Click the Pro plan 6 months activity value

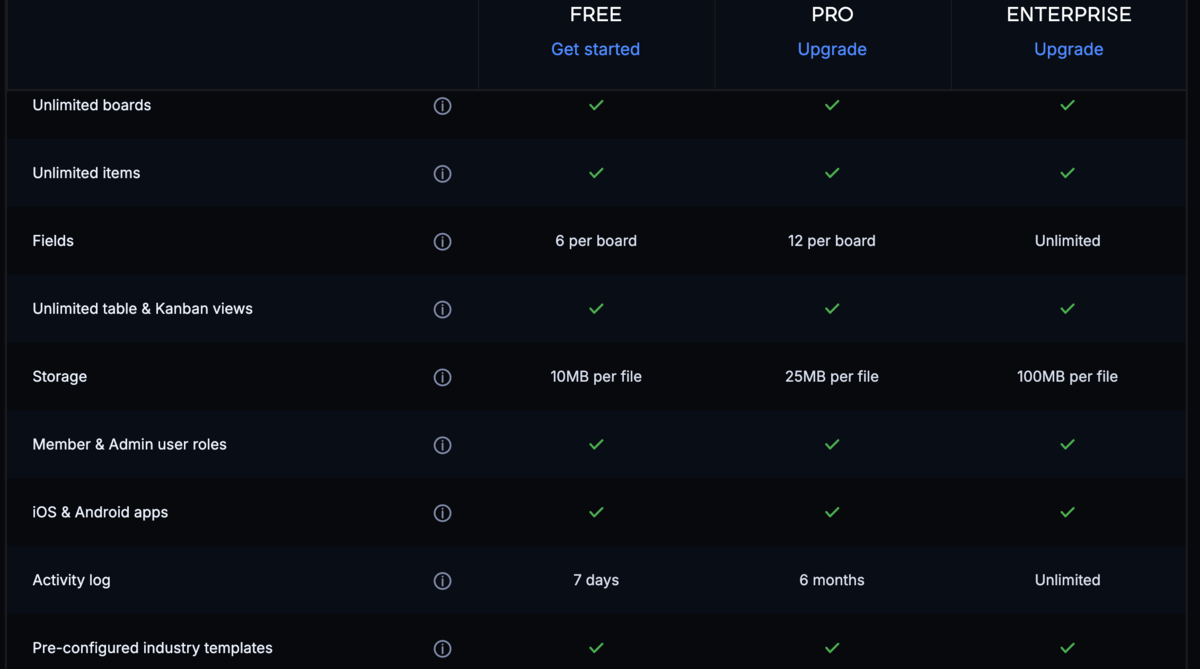click(832, 580)
